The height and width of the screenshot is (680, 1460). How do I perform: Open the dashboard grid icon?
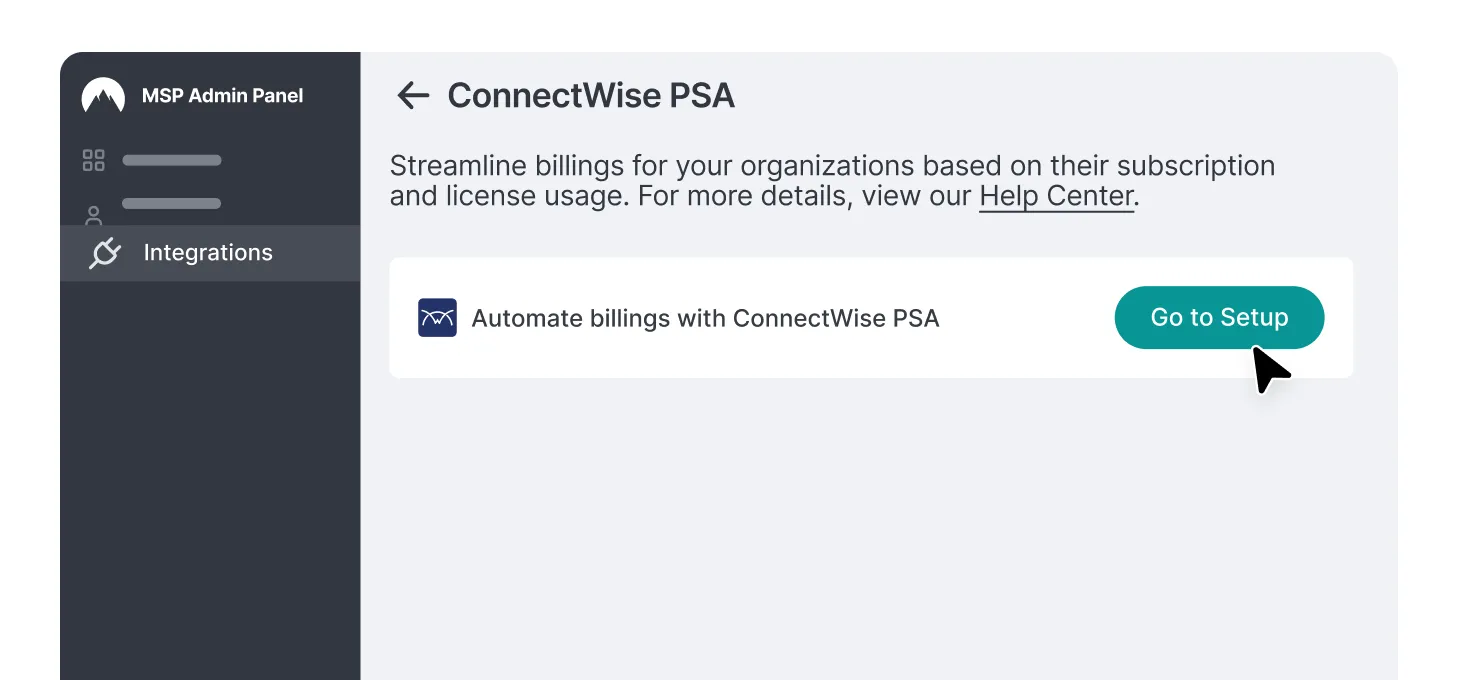point(93,160)
